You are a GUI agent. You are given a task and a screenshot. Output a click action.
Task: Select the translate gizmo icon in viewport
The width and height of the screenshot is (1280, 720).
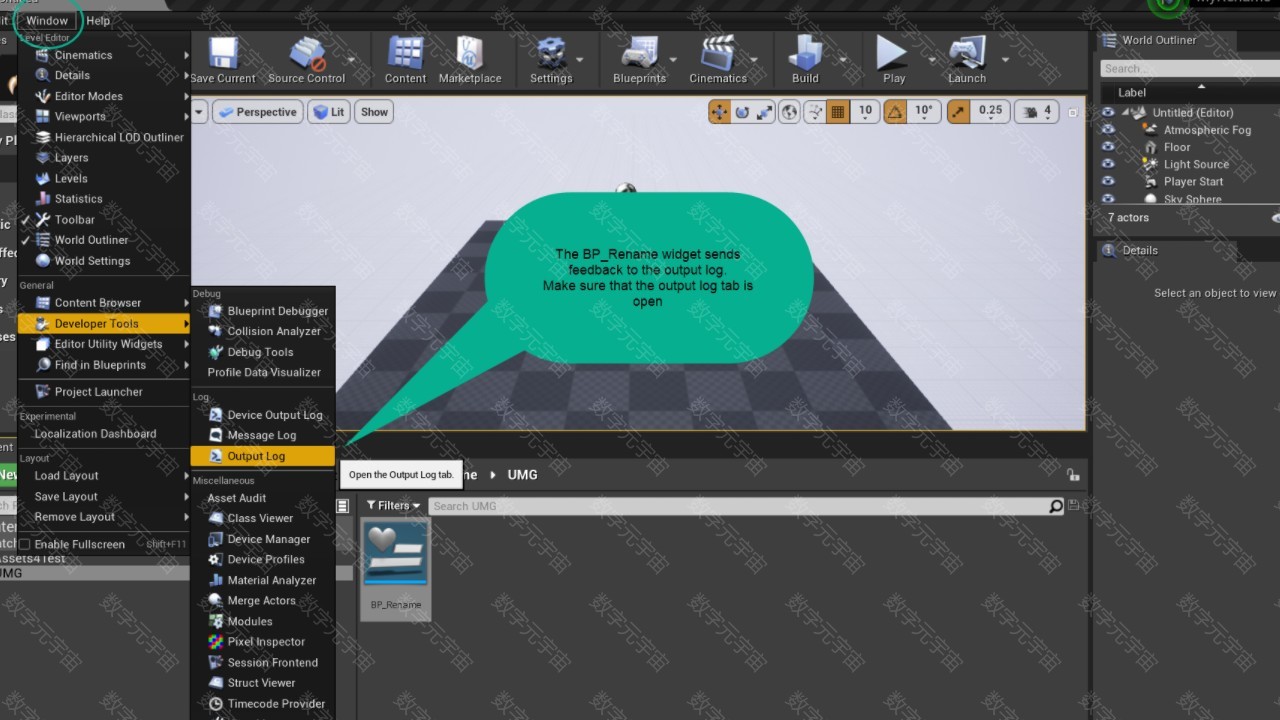(719, 112)
